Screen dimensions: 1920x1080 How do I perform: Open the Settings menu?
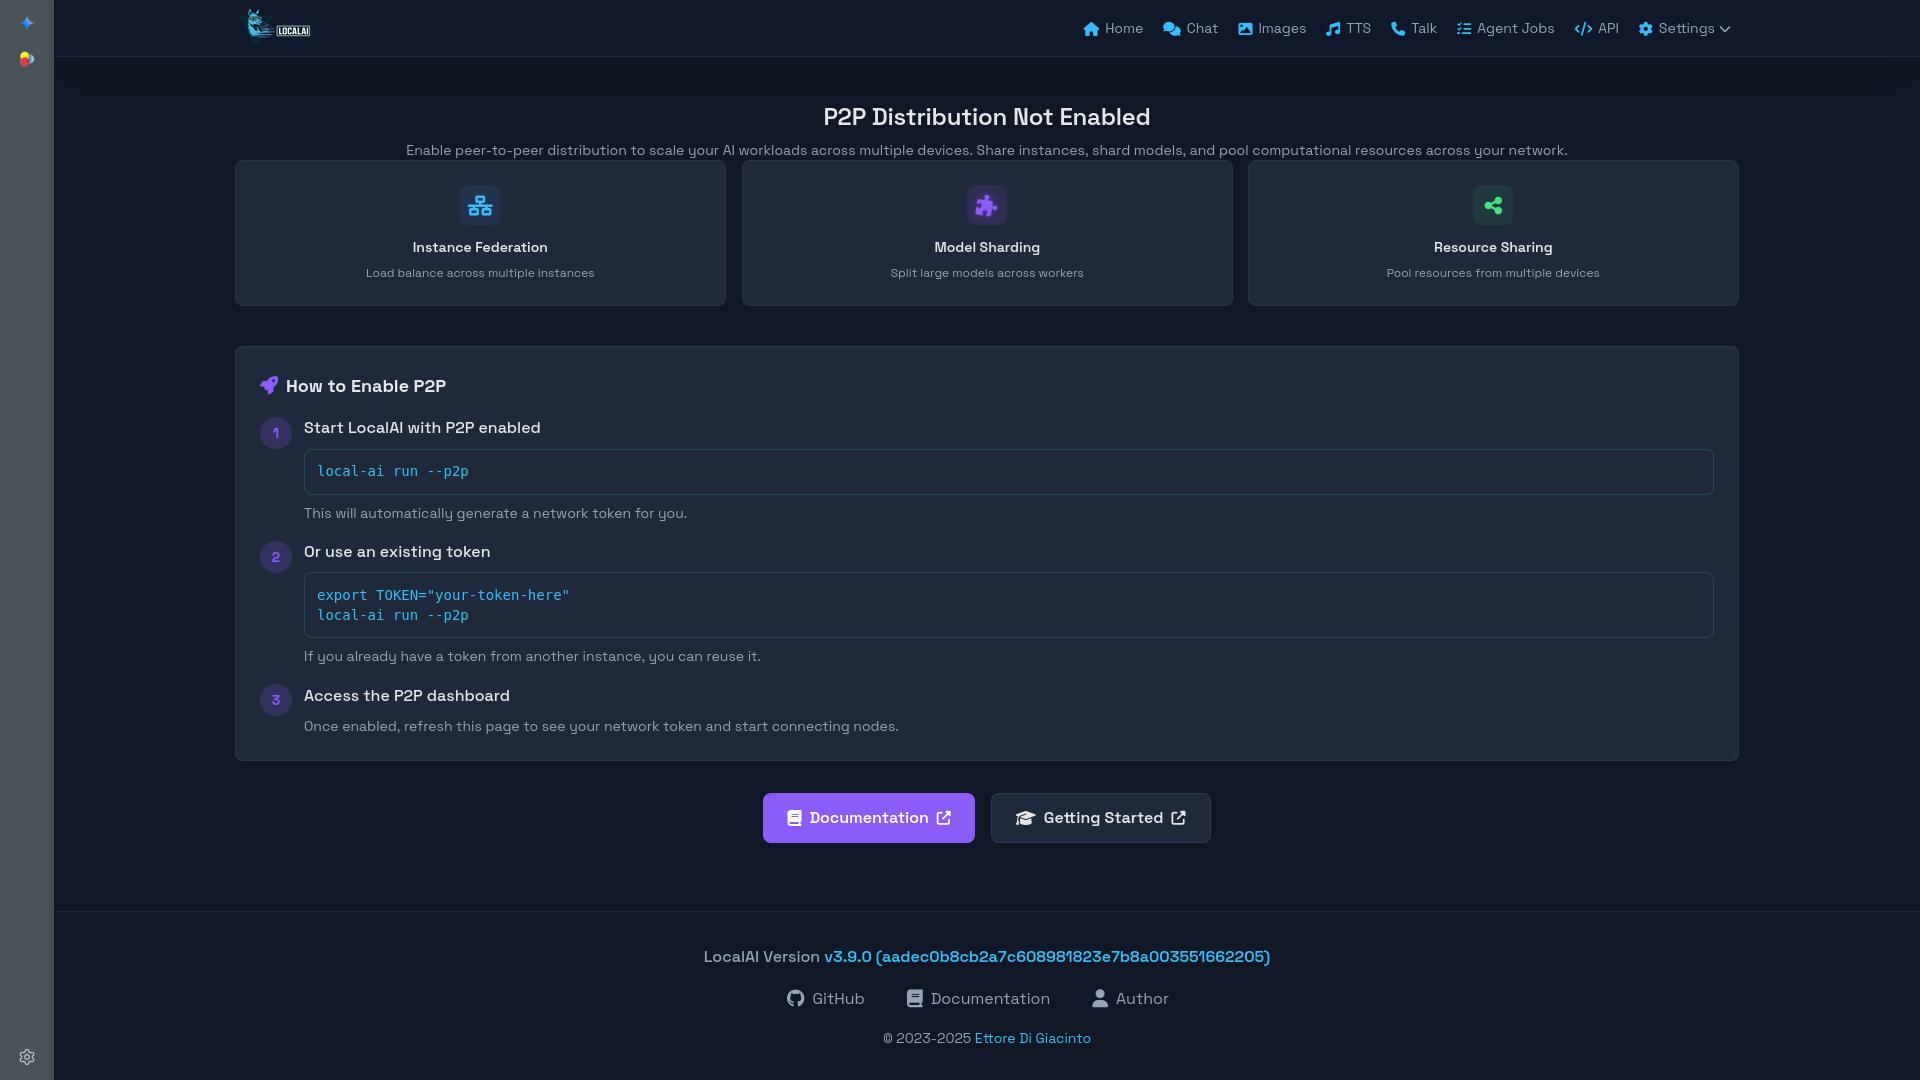[1685, 29]
